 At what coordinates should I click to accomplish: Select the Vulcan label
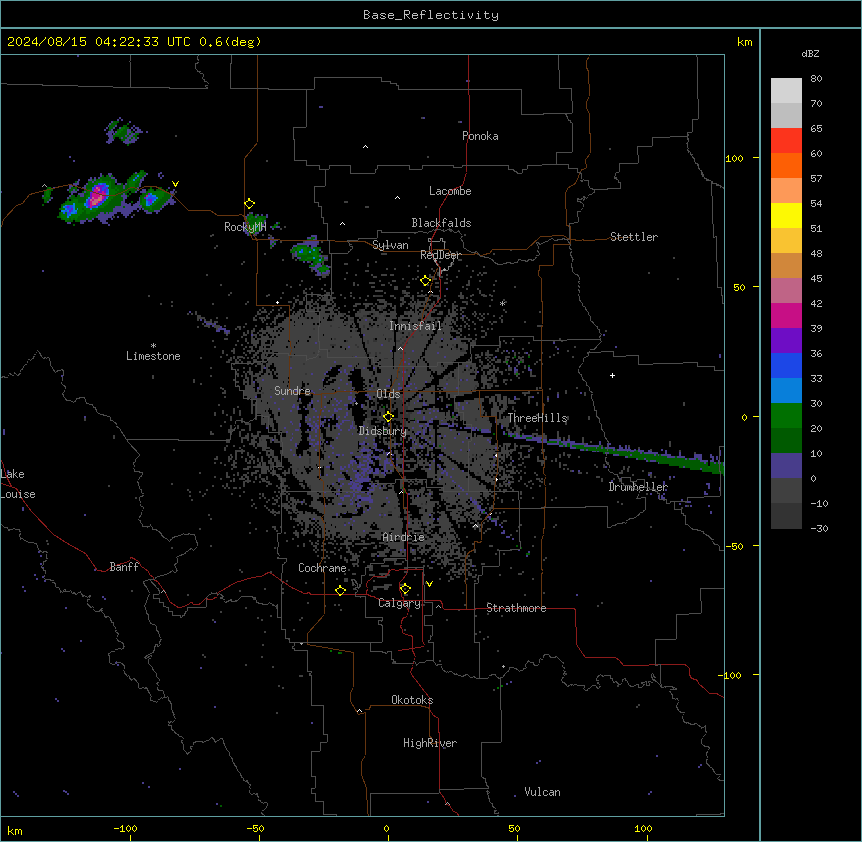pos(543,792)
